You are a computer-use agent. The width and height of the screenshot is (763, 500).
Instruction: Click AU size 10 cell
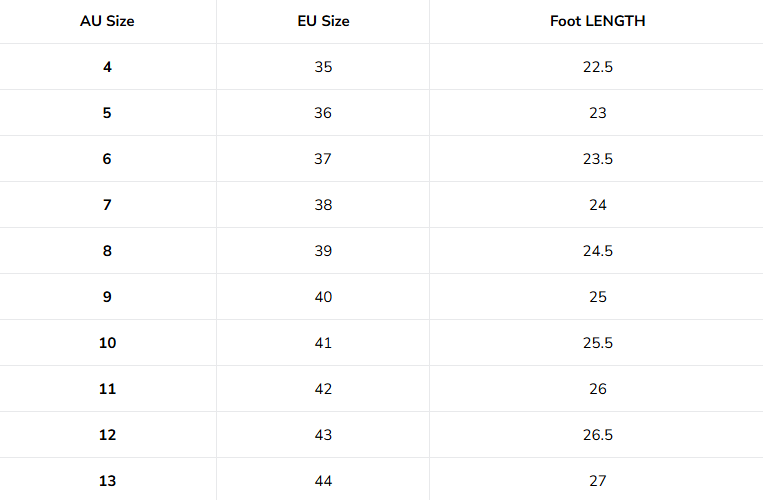(x=107, y=343)
